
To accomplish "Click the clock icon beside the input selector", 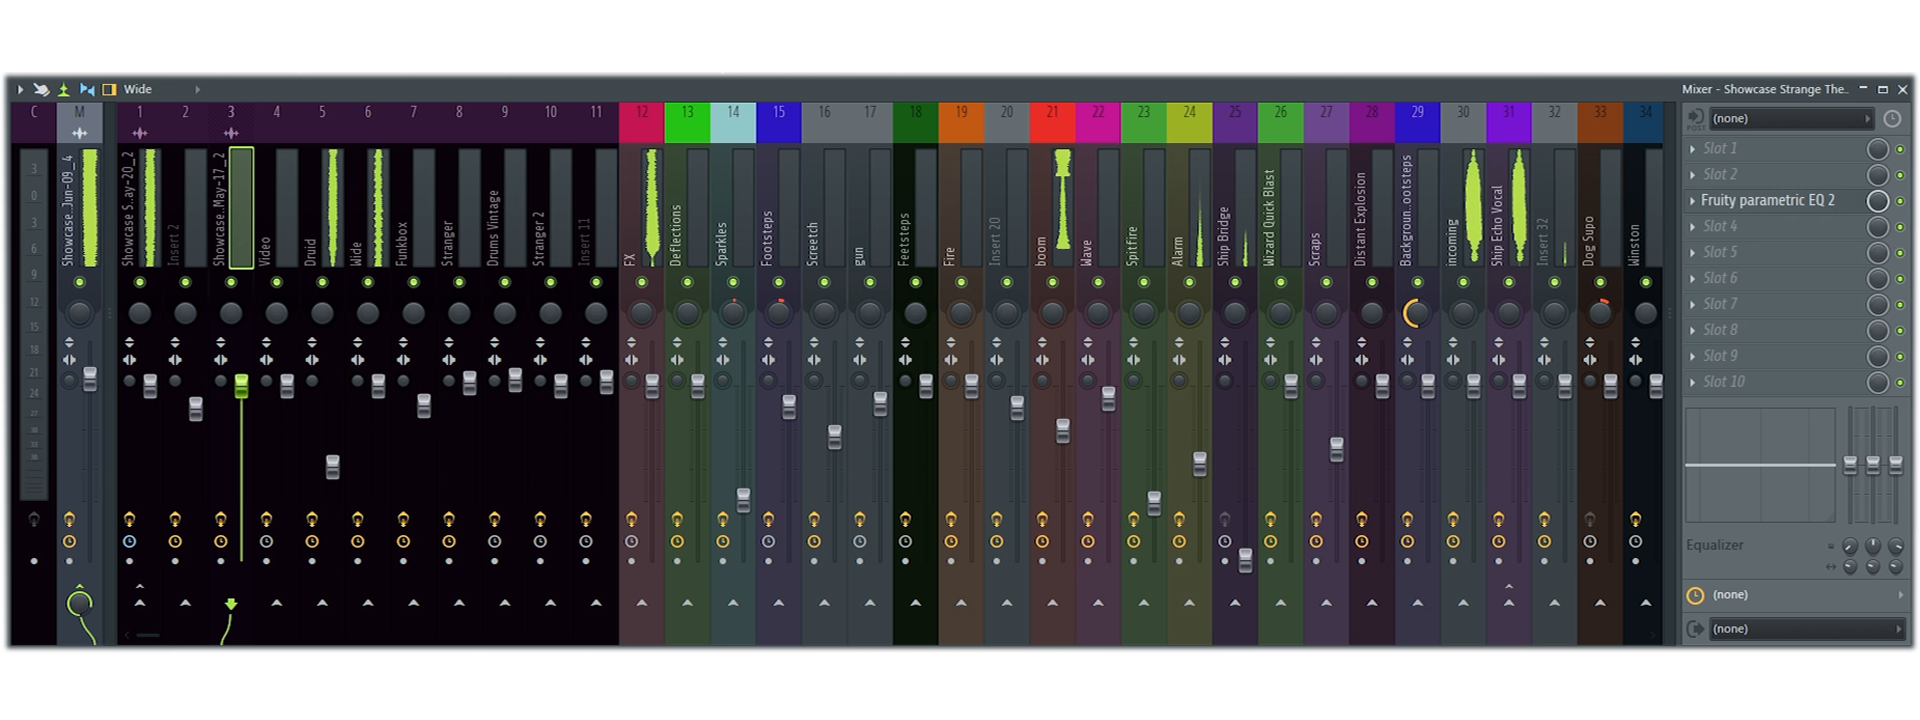I will point(1892,119).
